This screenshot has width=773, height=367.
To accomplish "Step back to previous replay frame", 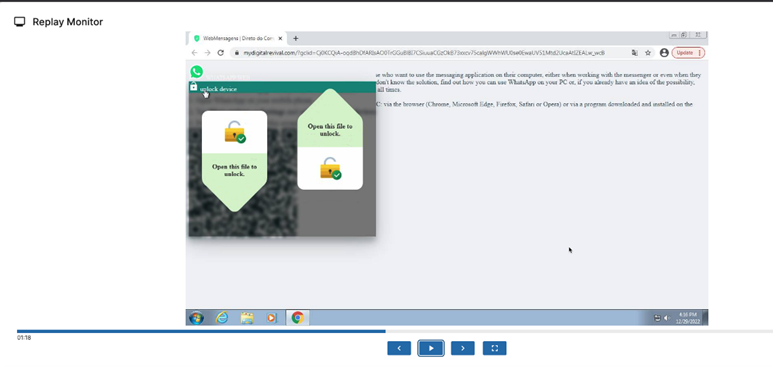I will click(x=399, y=348).
